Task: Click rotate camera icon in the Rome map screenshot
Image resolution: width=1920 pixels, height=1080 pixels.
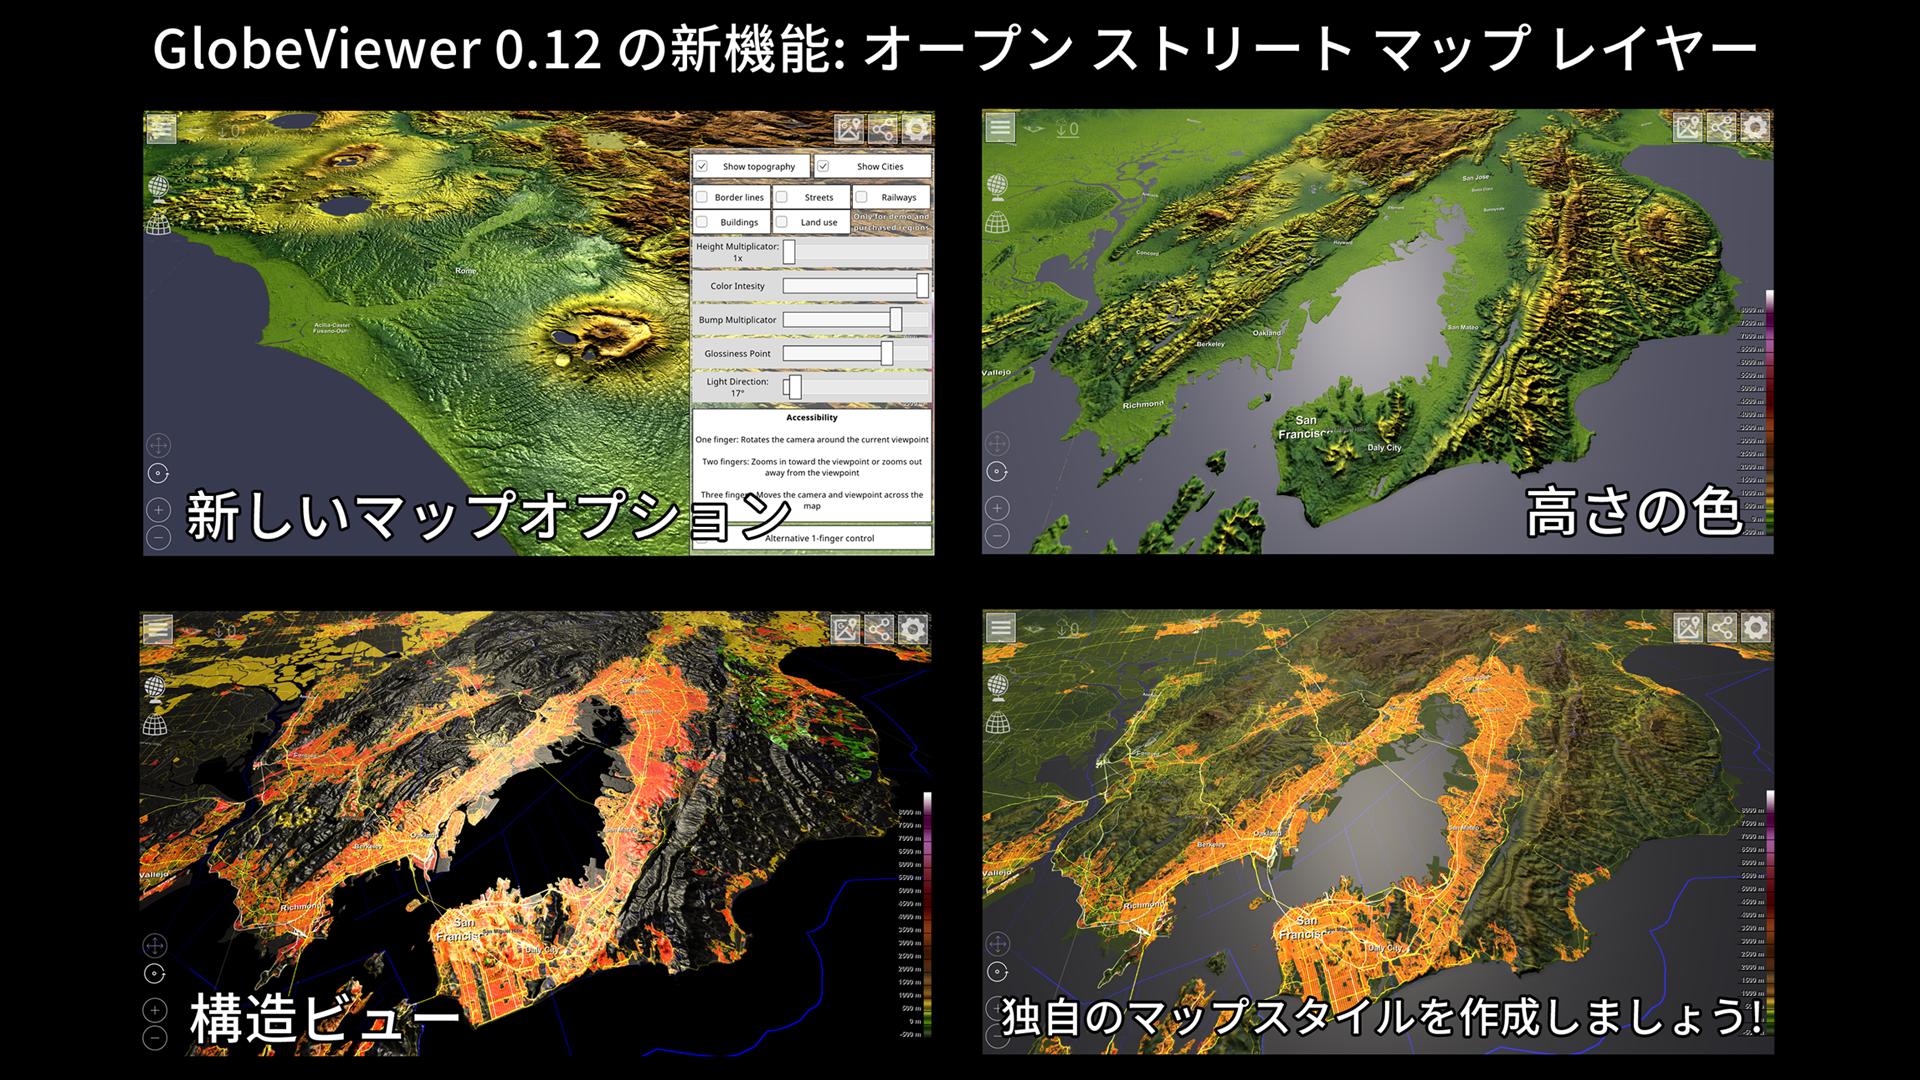Action: 158,473
